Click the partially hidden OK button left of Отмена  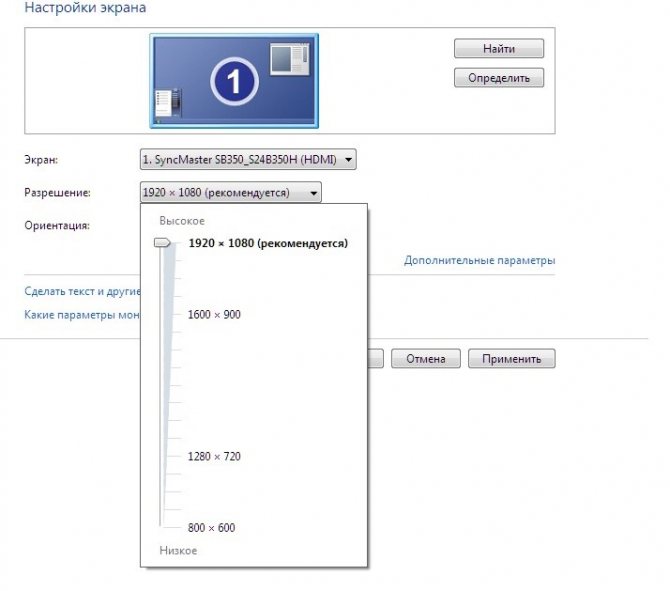pyautogui.click(x=376, y=359)
